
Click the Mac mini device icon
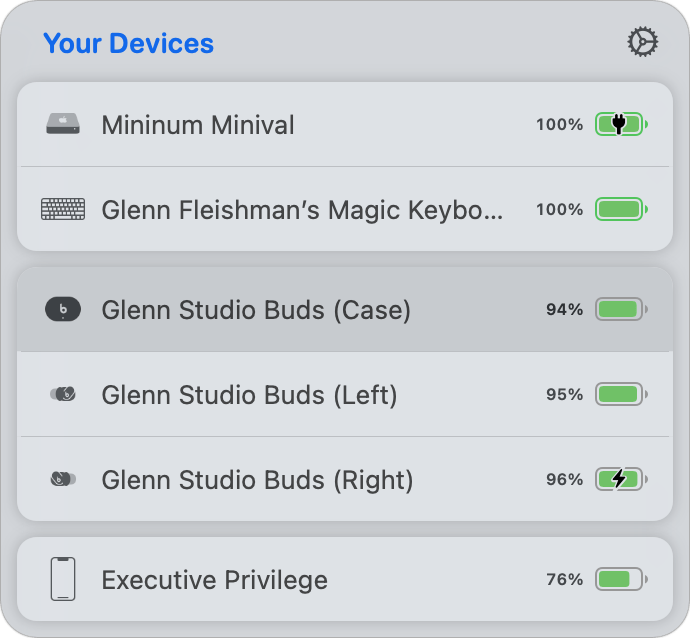(63, 124)
